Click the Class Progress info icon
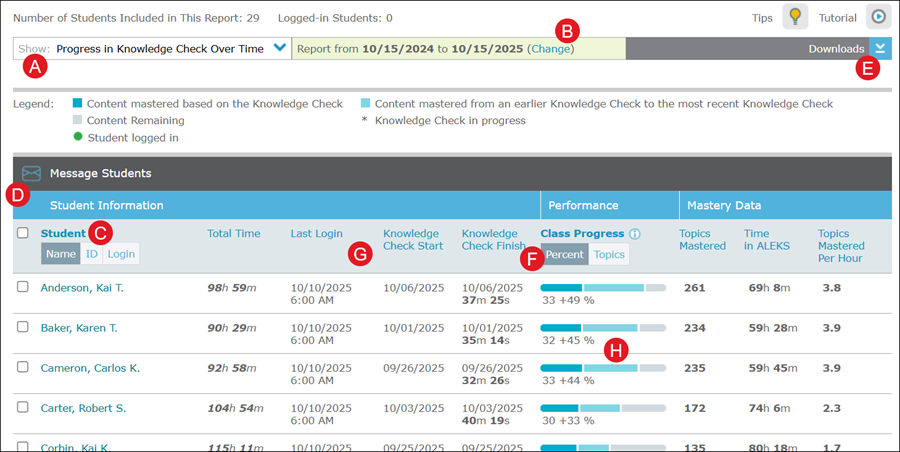Image resolution: width=900 pixels, height=452 pixels. (x=635, y=234)
